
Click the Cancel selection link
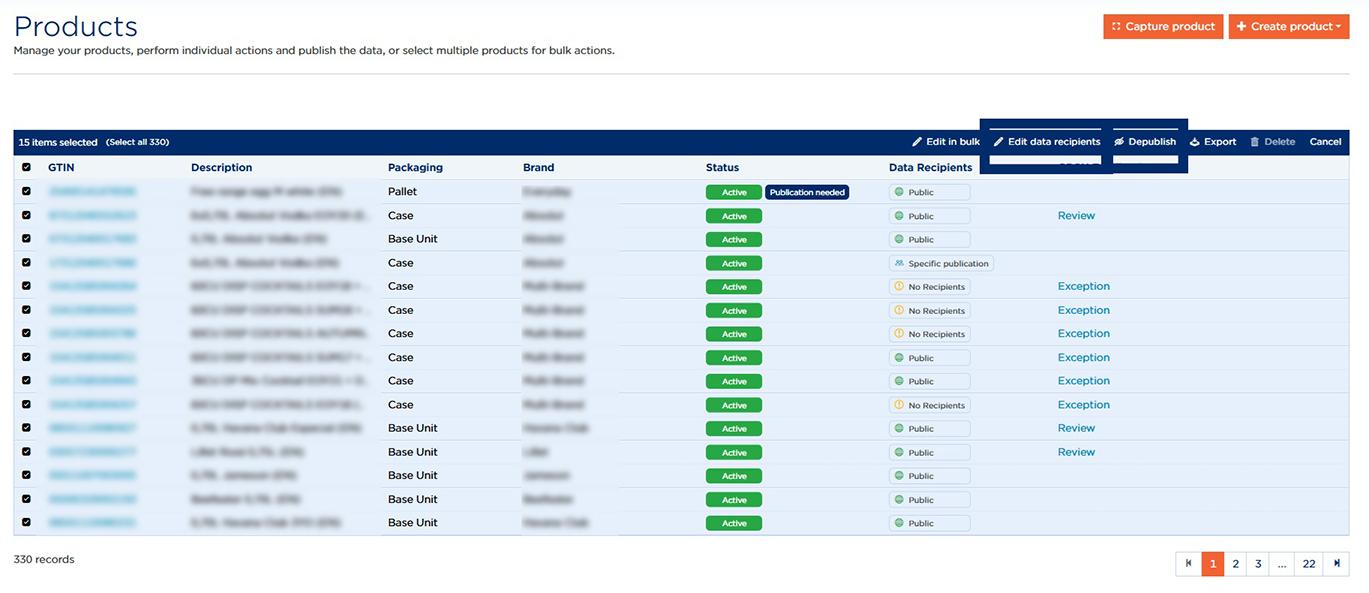click(x=1325, y=142)
